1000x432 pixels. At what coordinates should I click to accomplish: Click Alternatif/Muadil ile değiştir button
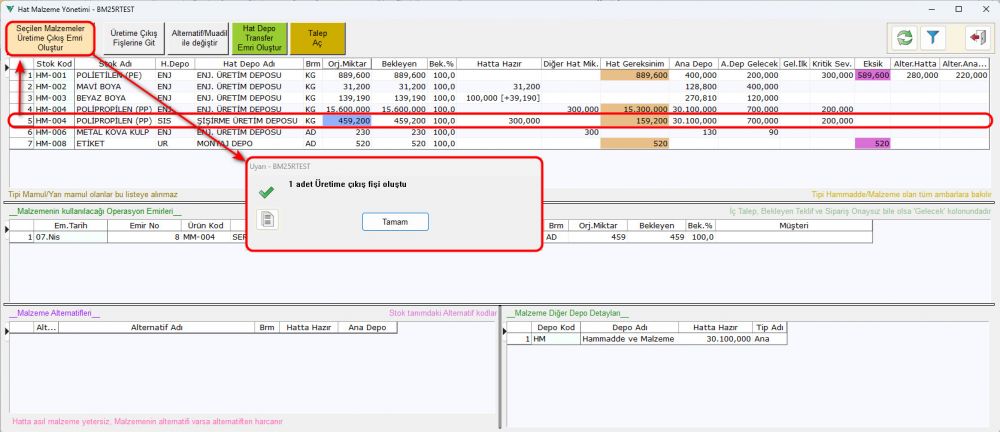click(x=196, y=38)
